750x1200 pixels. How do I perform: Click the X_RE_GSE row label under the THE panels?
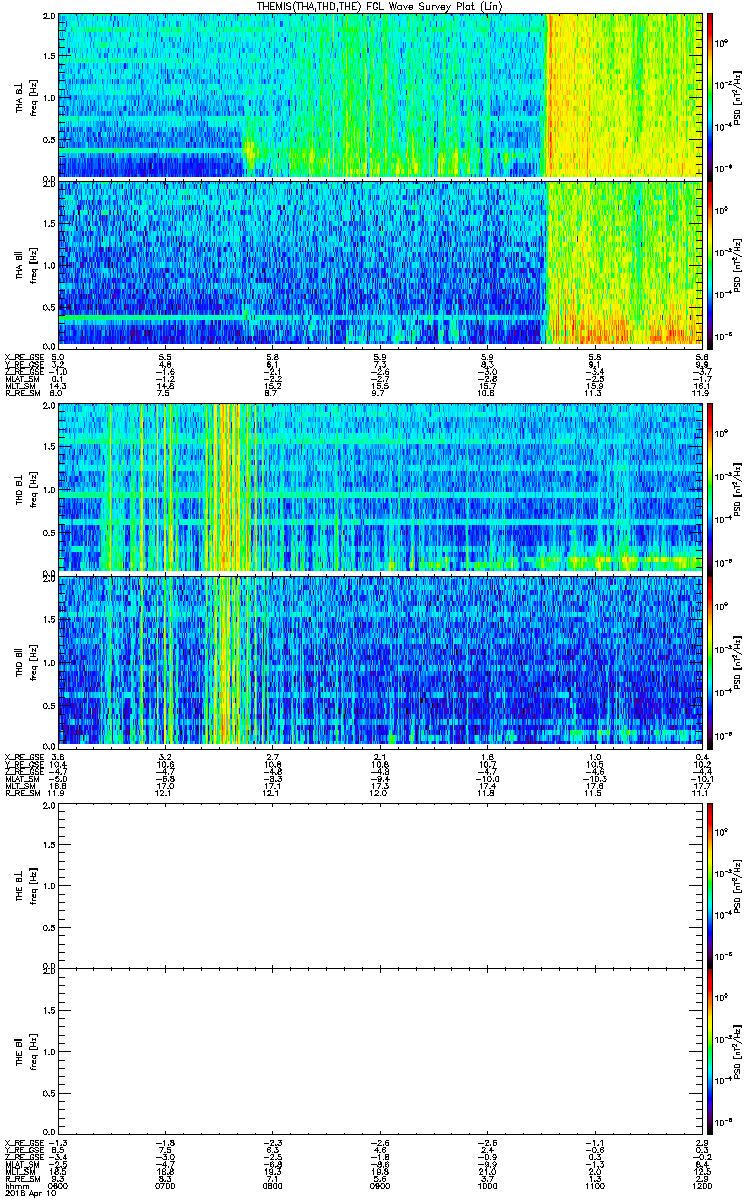tap(22, 1142)
